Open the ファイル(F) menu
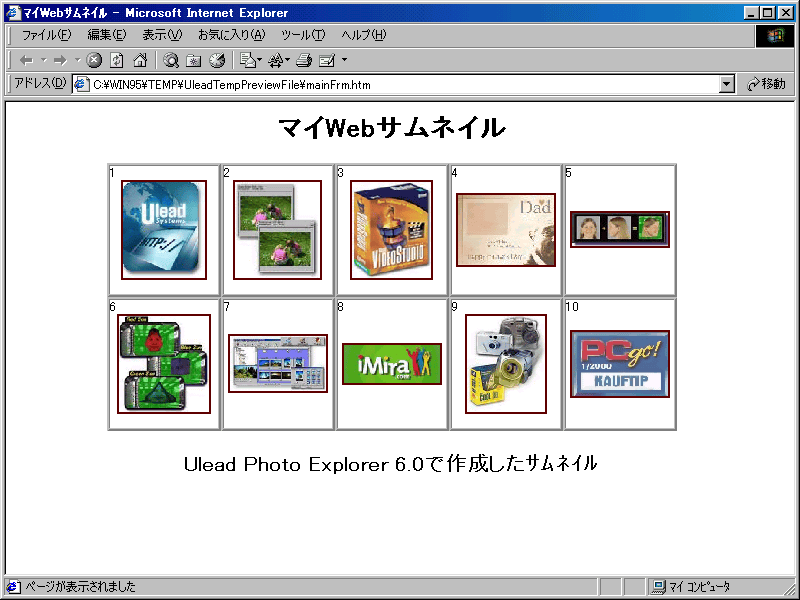The image size is (800, 600). tap(46, 35)
